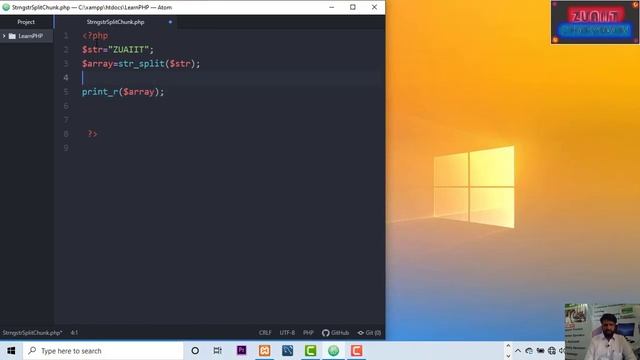Viewport: 640px width, 360px height.
Task: Click on the str_split($str) function call
Action: tap(158, 64)
